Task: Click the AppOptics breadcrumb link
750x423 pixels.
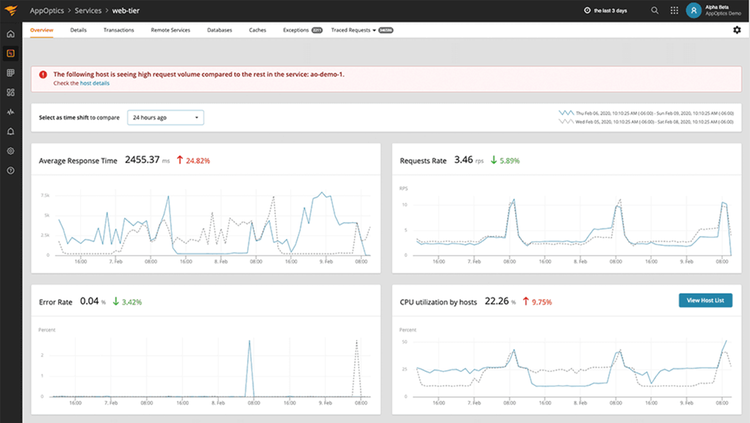Action: [x=47, y=11]
